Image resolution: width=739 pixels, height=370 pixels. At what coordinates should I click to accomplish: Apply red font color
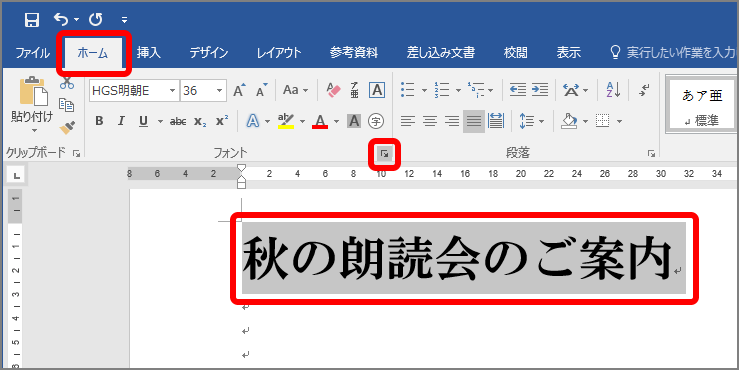point(320,121)
